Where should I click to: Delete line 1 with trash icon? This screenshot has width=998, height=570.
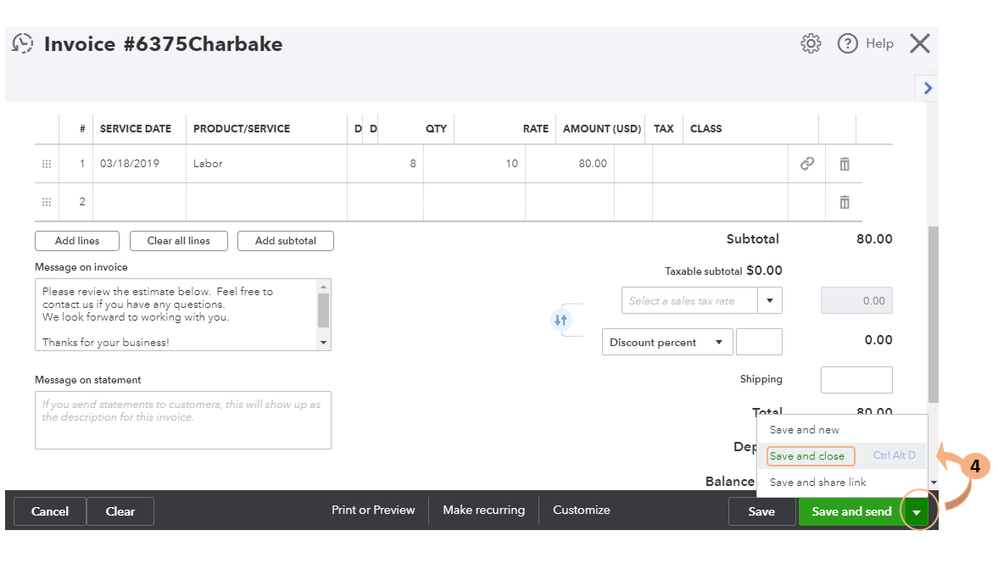pos(844,163)
